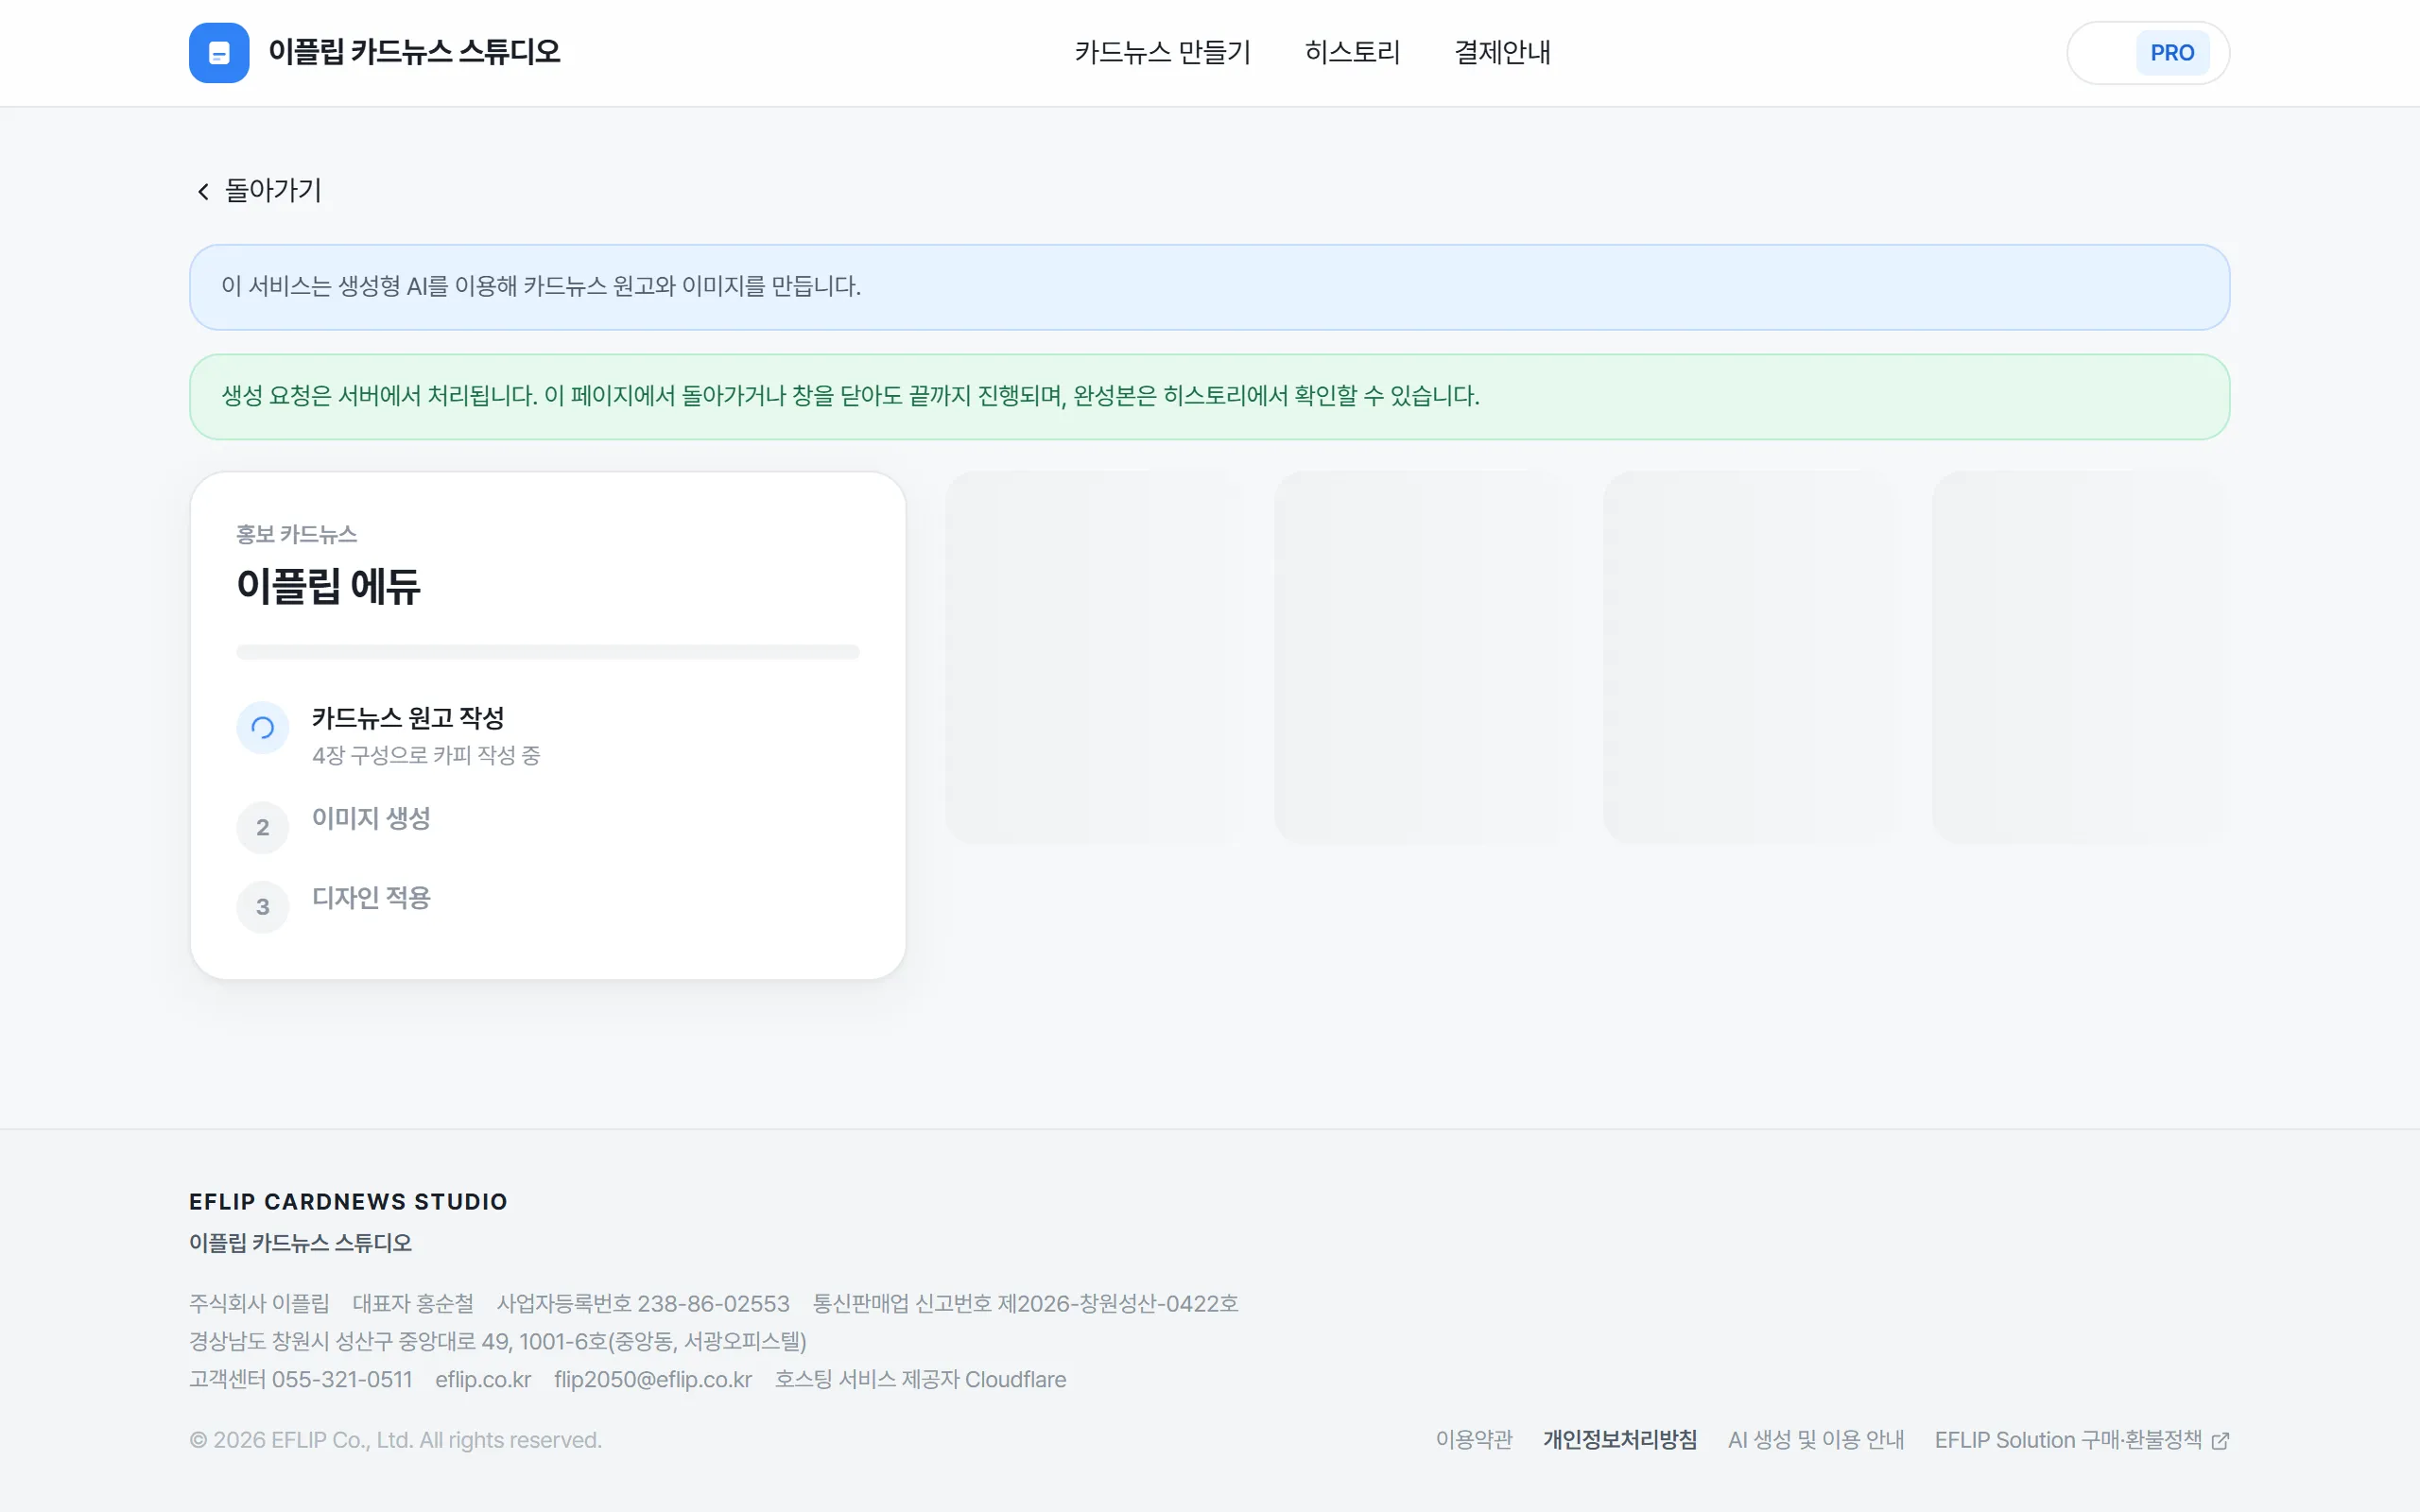The width and height of the screenshot is (2420, 1512).
Task: Click the step 2 number badge
Action: click(262, 827)
